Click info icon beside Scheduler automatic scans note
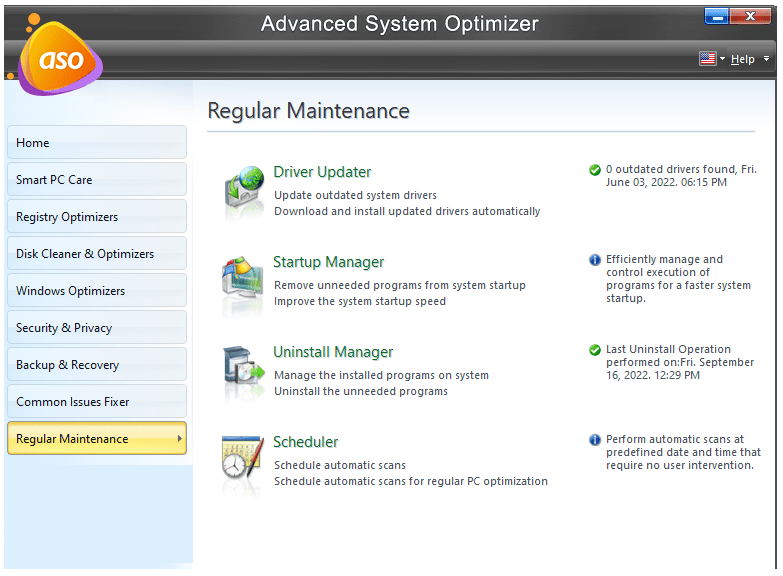The width and height of the screenshot is (783, 576). 594,440
